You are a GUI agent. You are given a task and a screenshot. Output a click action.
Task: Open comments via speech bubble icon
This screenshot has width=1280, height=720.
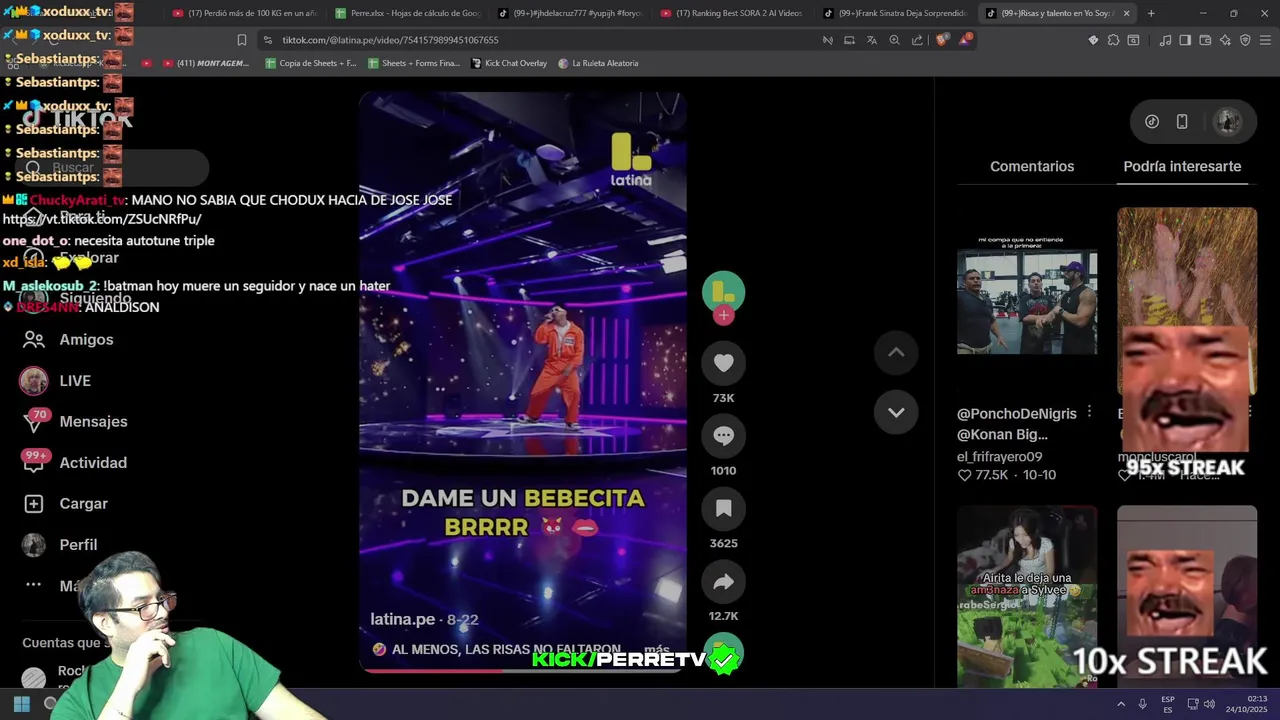point(723,436)
